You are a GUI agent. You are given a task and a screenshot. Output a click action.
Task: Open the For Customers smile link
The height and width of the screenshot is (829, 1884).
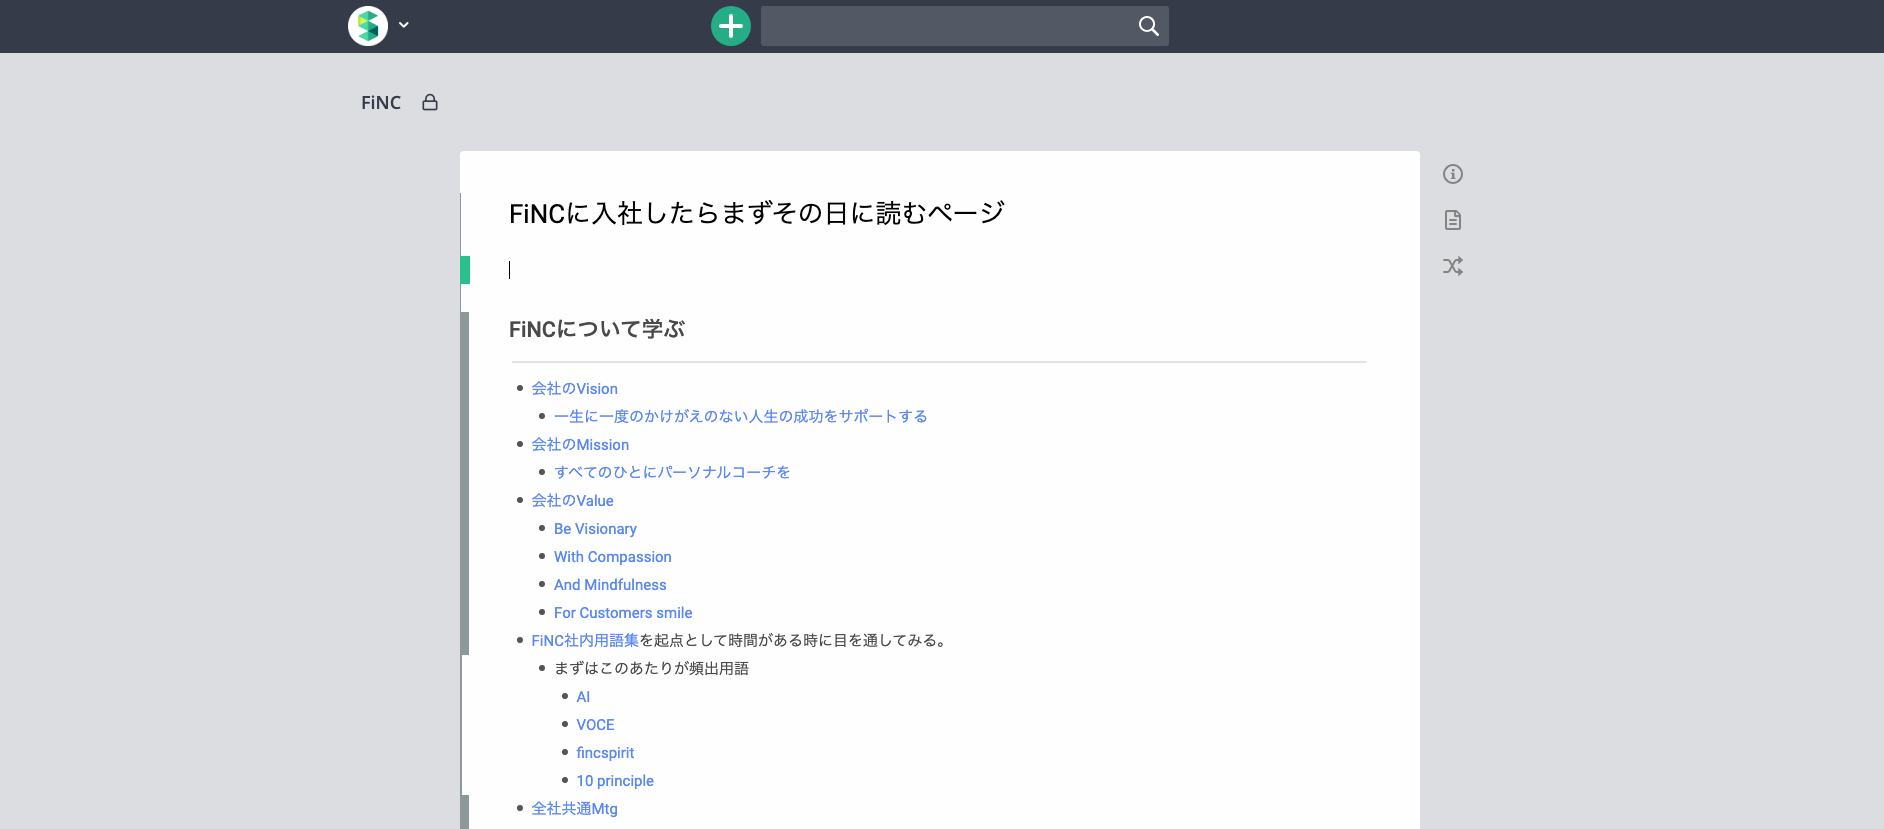[623, 613]
